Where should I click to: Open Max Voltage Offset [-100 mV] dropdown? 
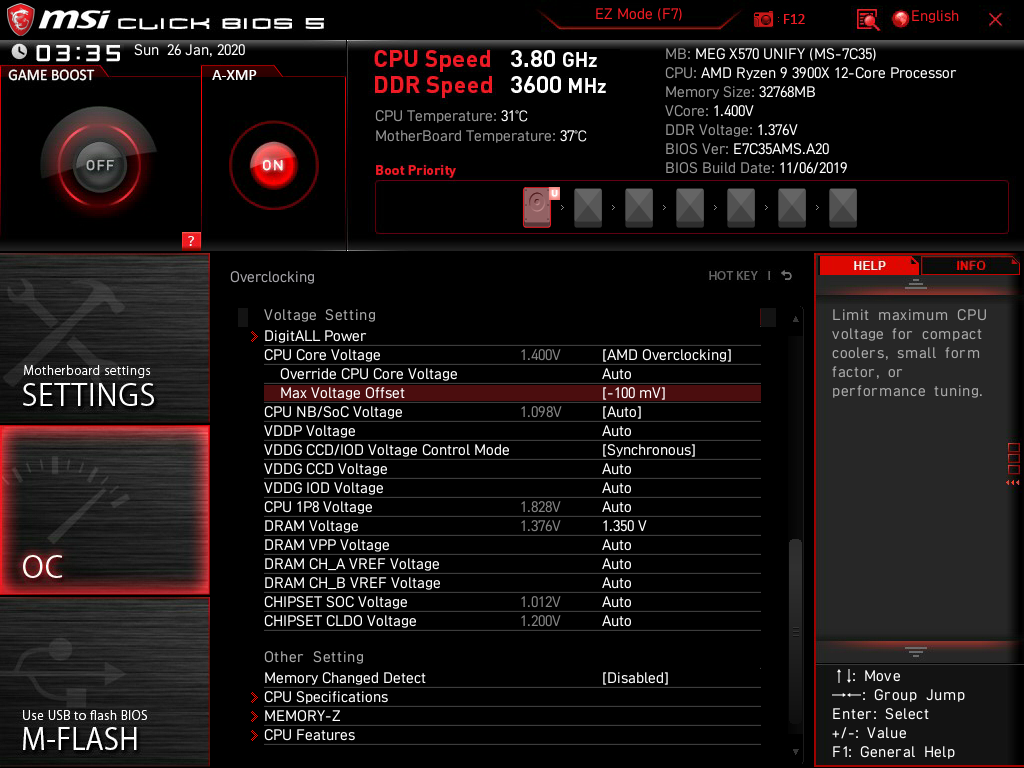pos(633,392)
